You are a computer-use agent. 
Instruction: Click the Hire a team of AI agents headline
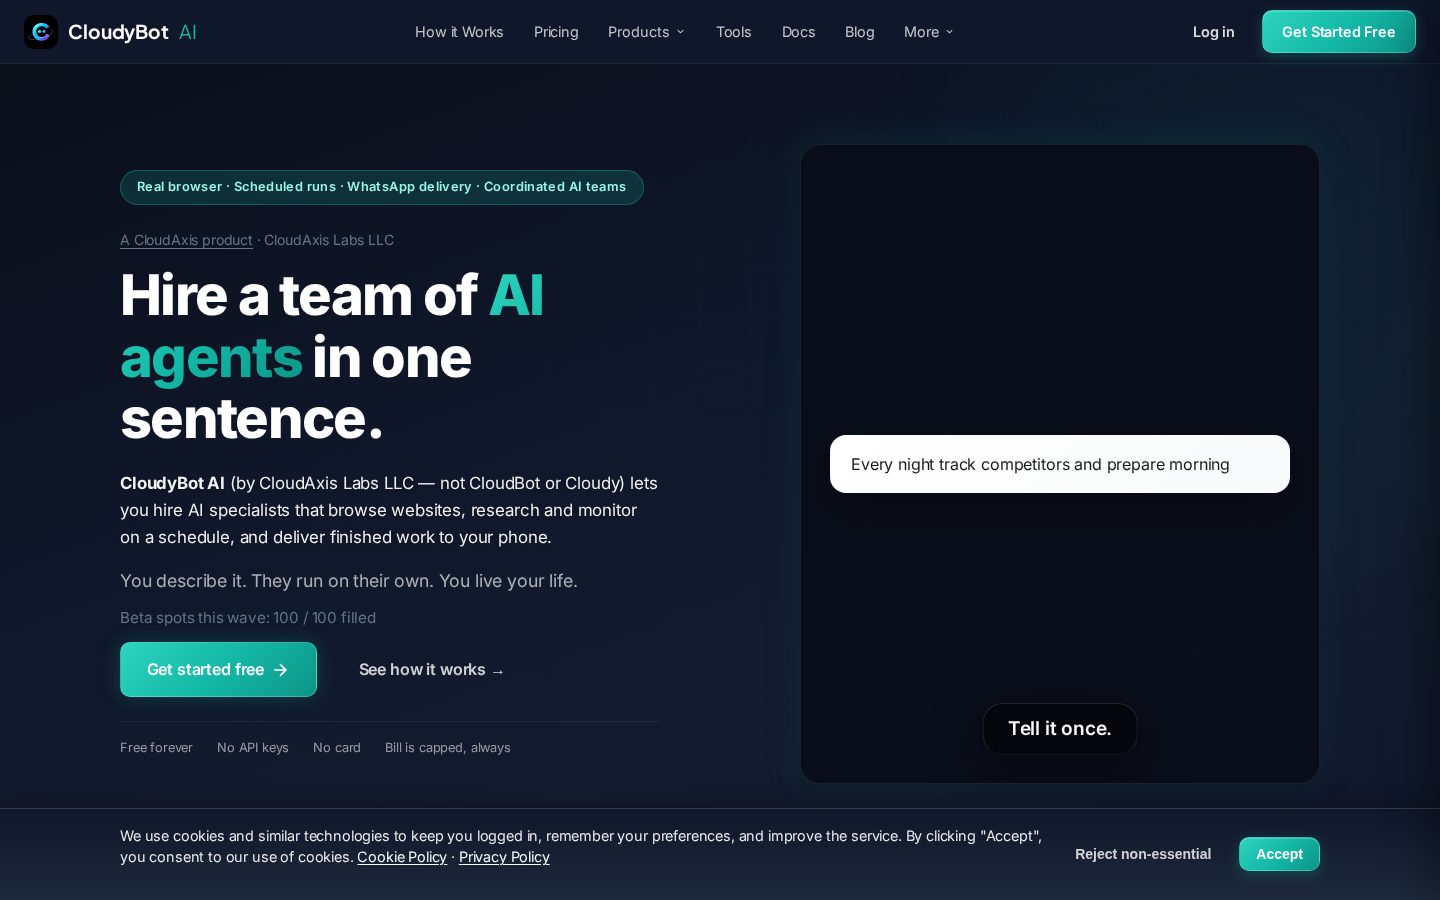coord(332,357)
